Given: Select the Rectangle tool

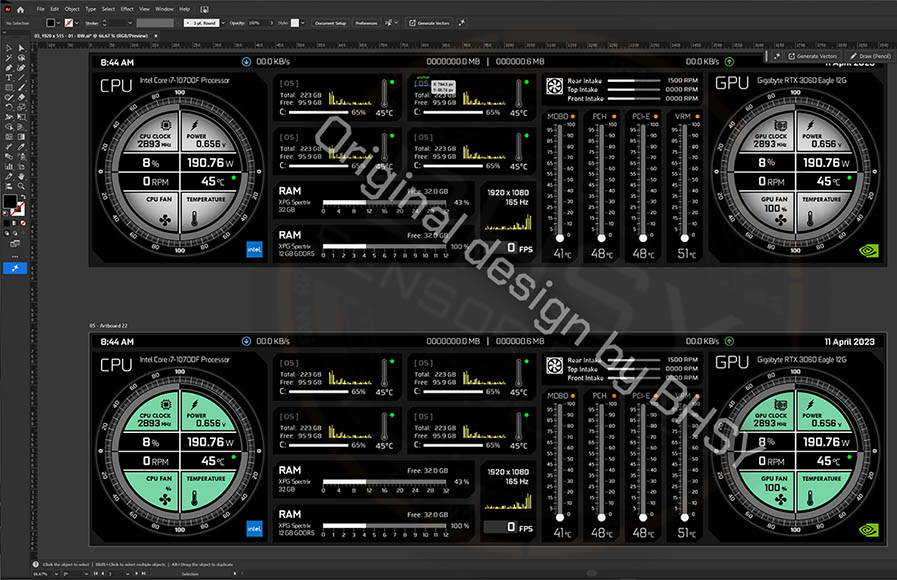Looking at the screenshot, I should (9, 88).
